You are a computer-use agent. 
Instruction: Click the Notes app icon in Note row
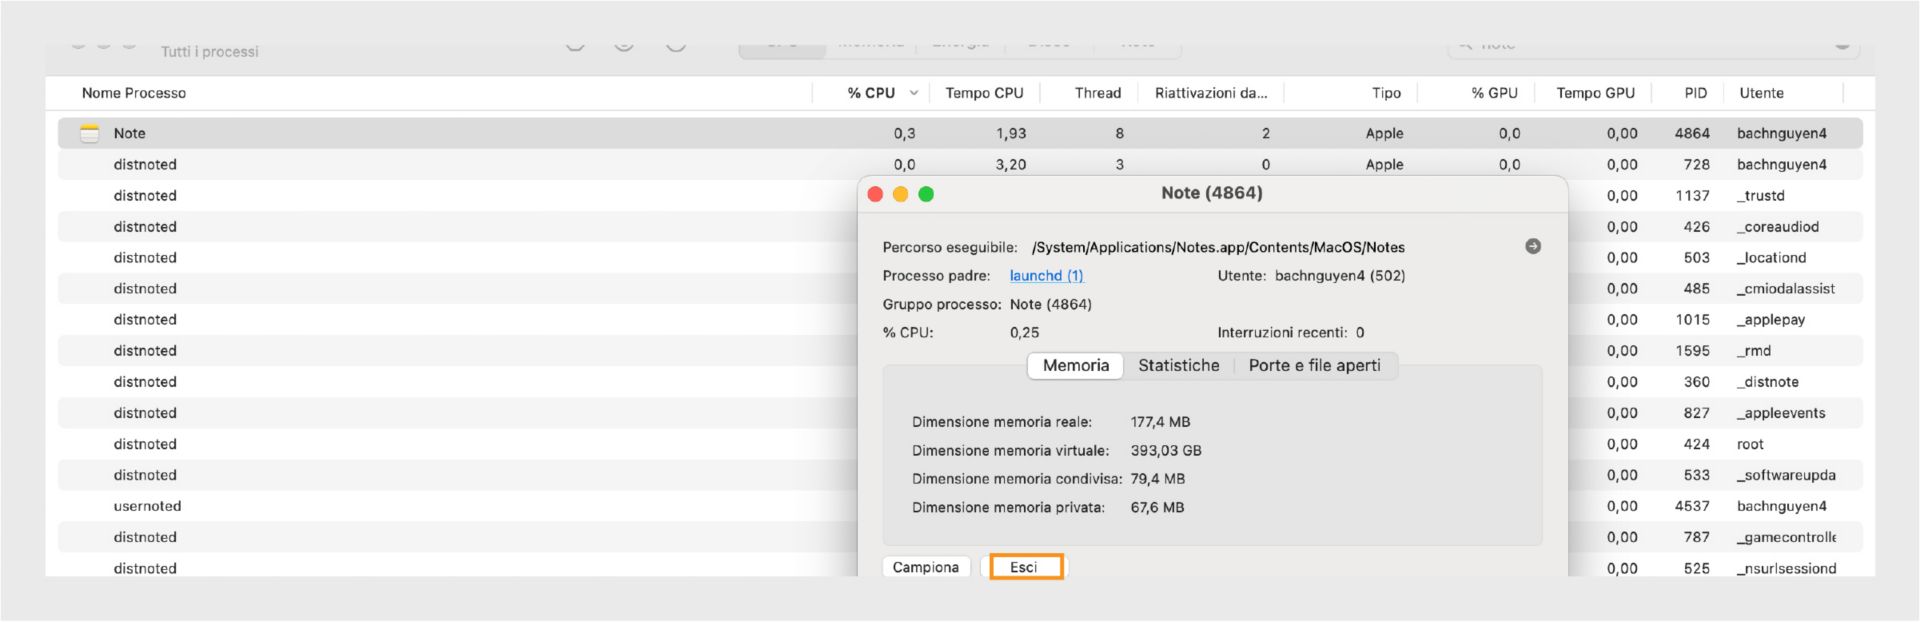pos(90,133)
